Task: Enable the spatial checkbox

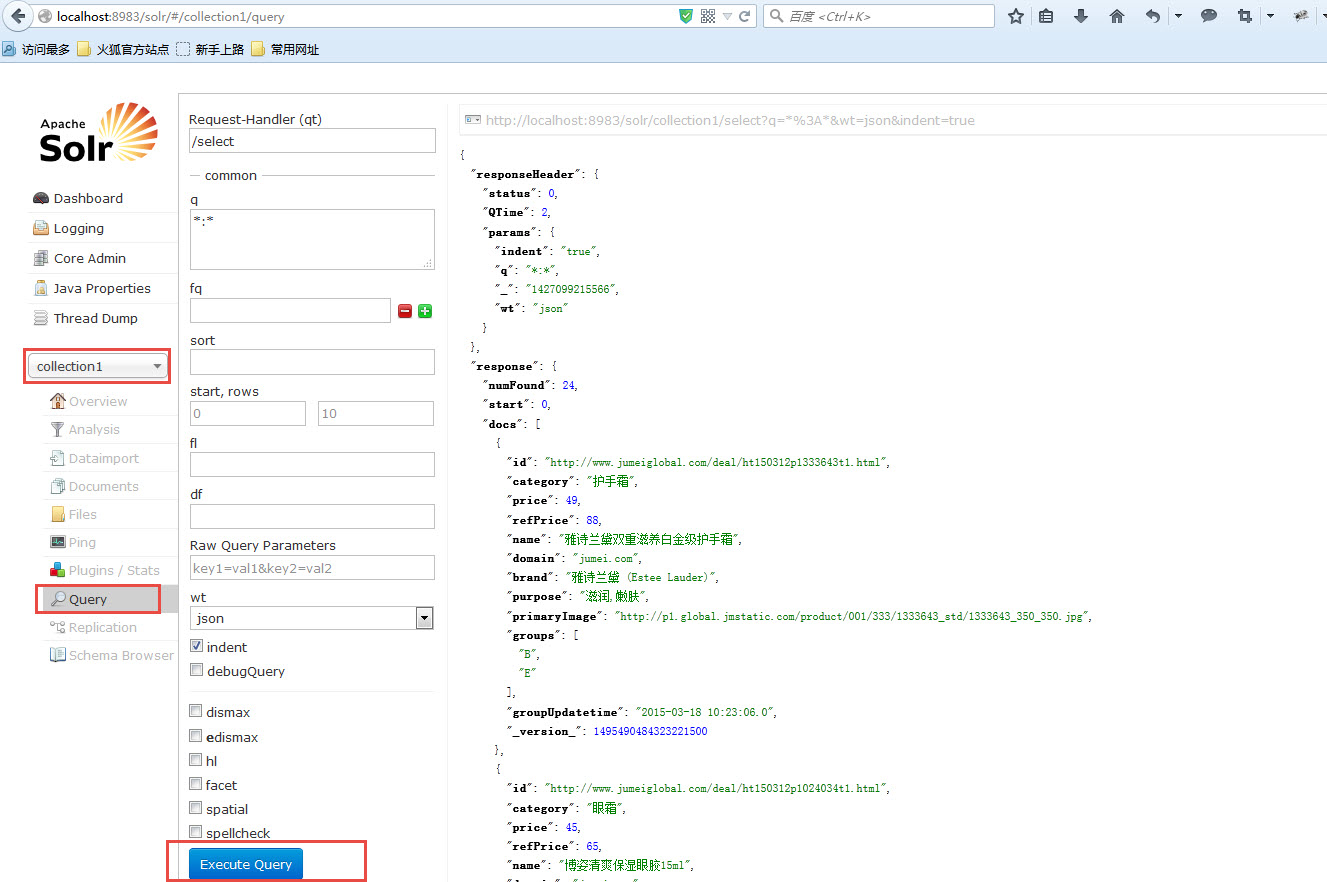Action: (196, 809)
